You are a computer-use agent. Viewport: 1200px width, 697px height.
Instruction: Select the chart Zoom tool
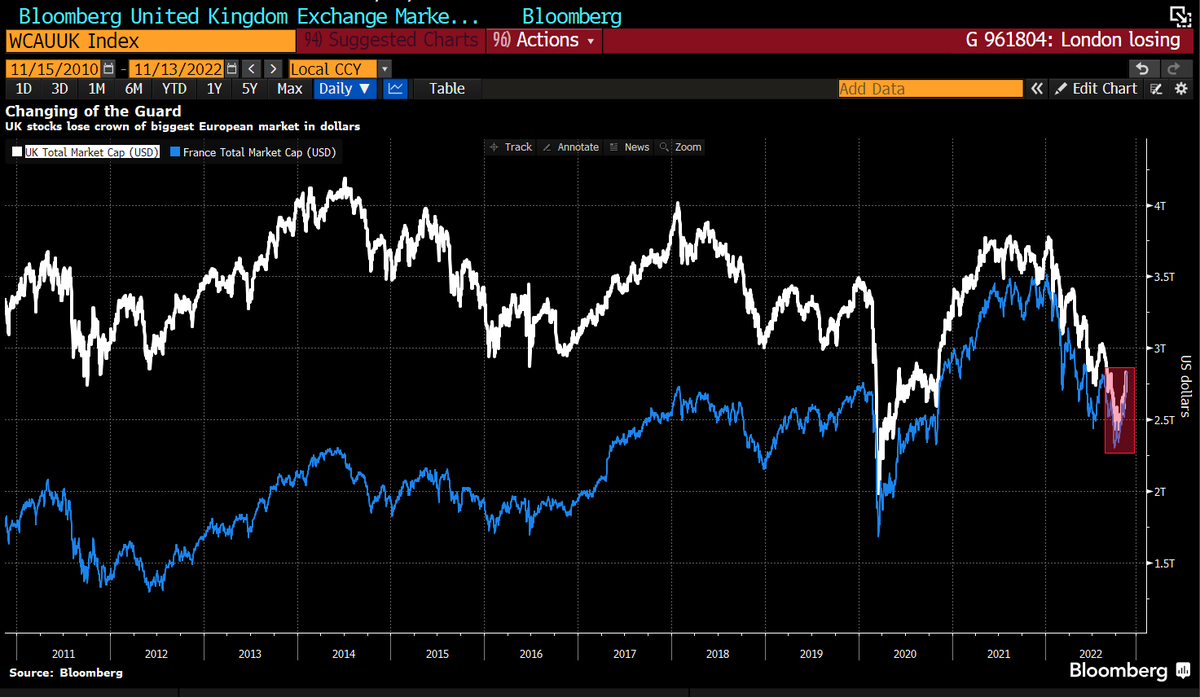pos(681,147)
